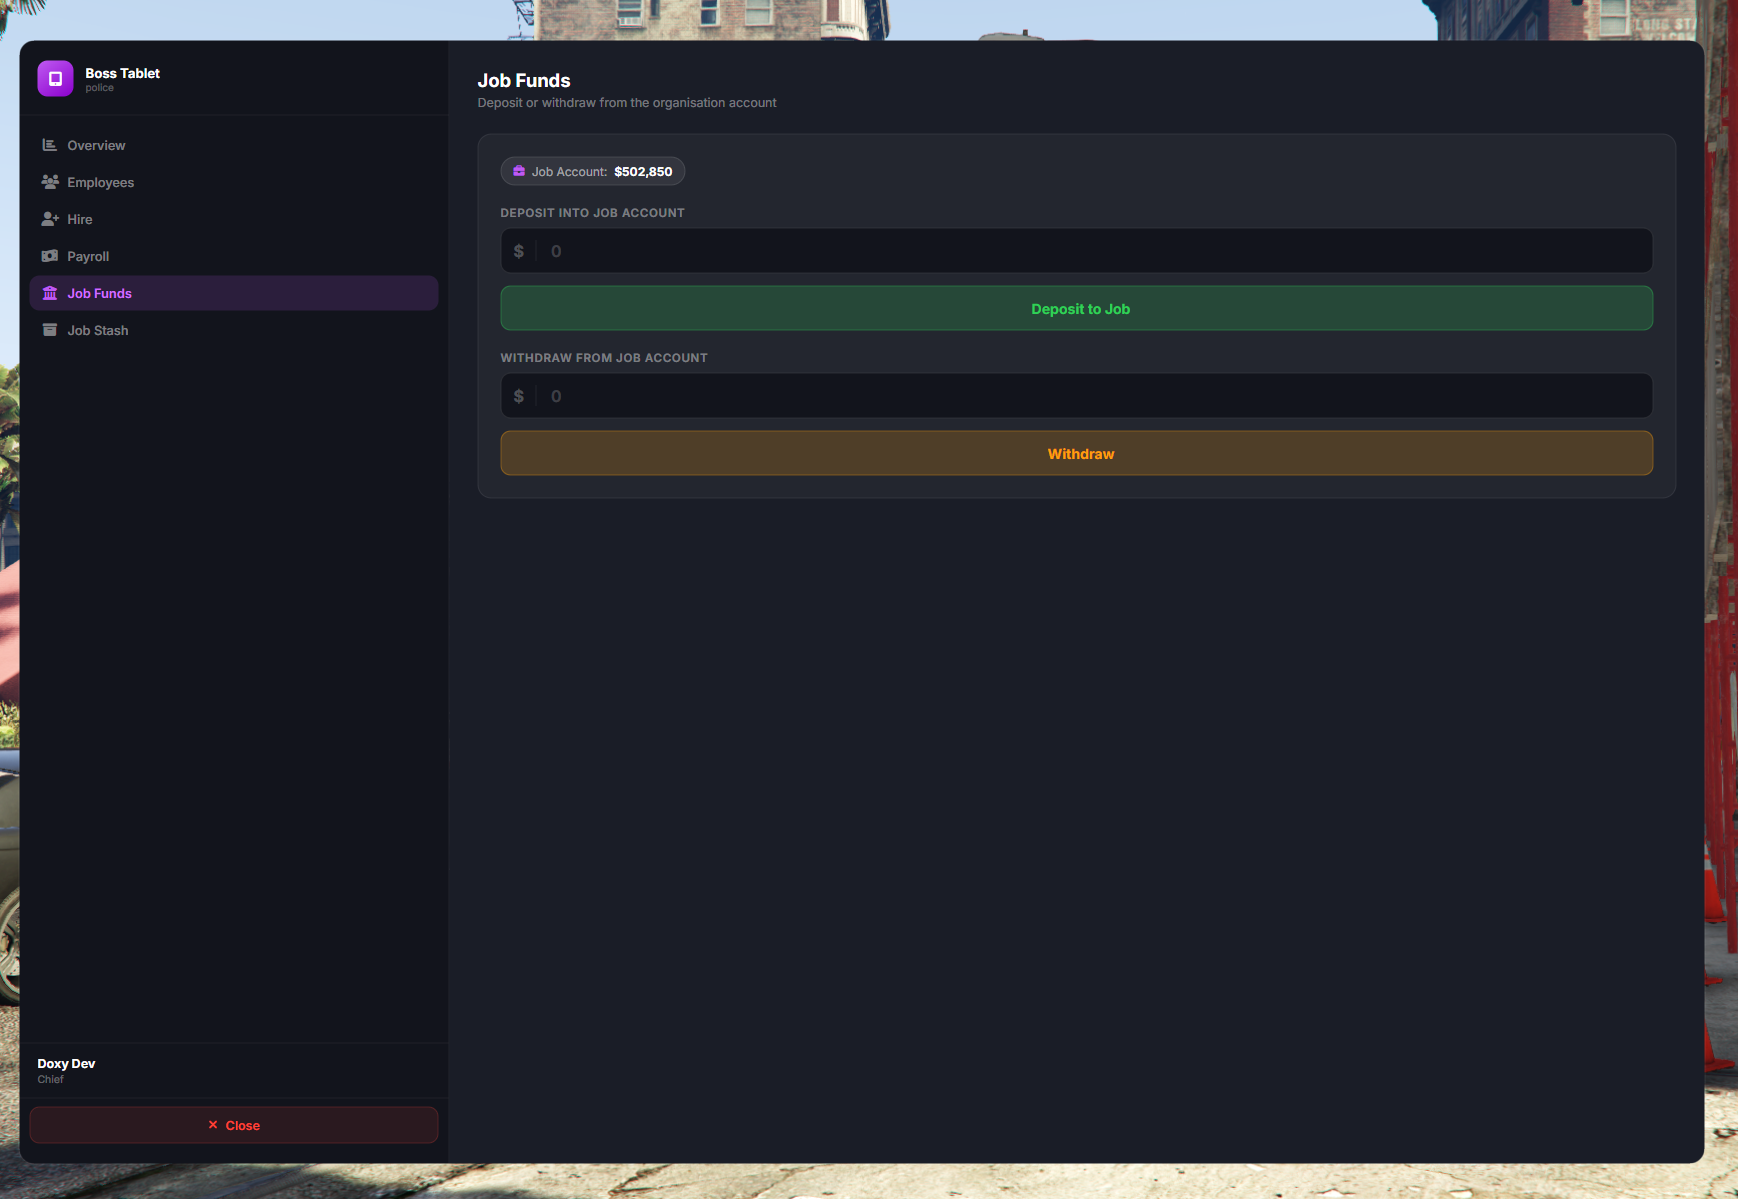
Task: Click the 'Withdraw from Job Account' label
Action: pyautogui.click(x=604, y=358)
